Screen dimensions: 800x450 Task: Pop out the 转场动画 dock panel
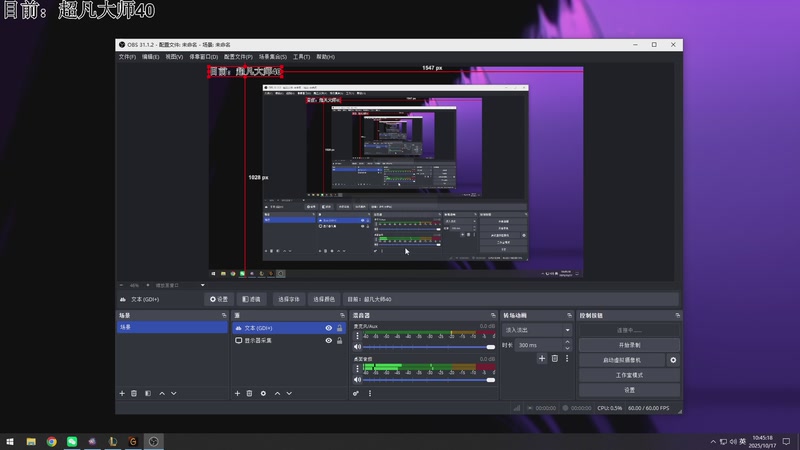click(569, 315)
